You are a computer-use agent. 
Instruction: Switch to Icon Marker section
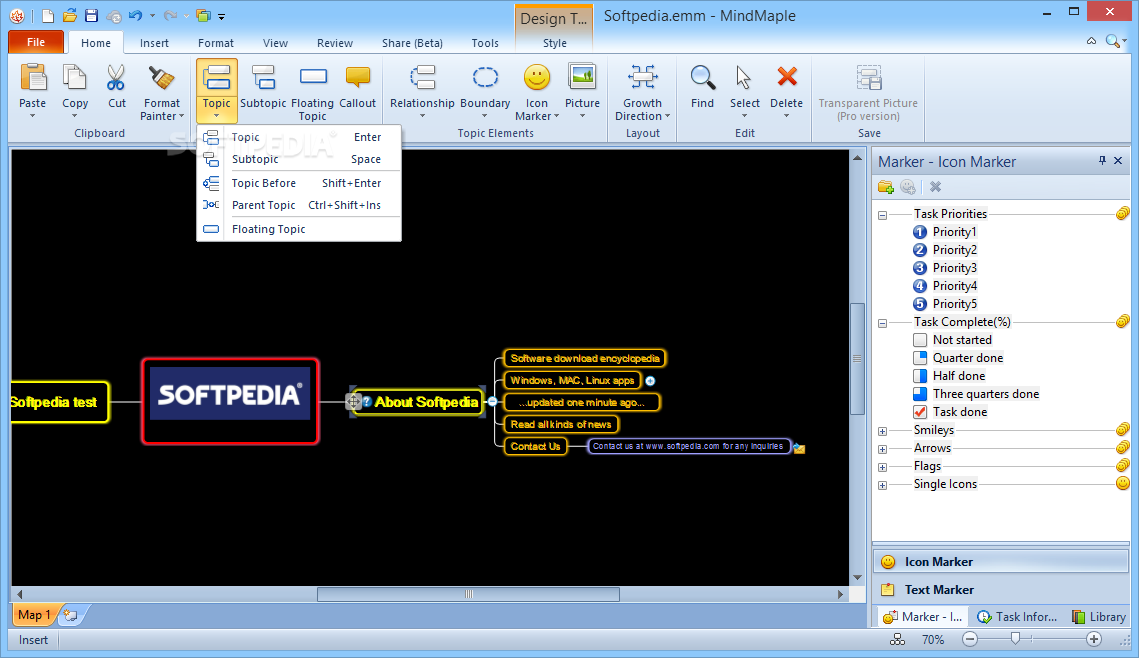tap(1002, 561)
